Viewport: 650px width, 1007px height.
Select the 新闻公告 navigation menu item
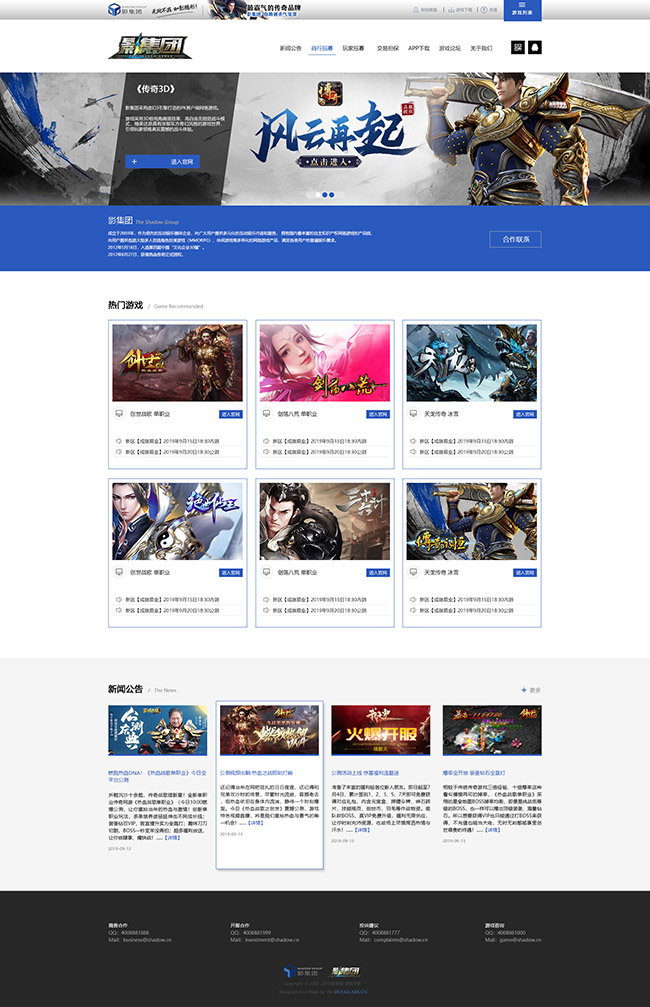click(291, 48)
